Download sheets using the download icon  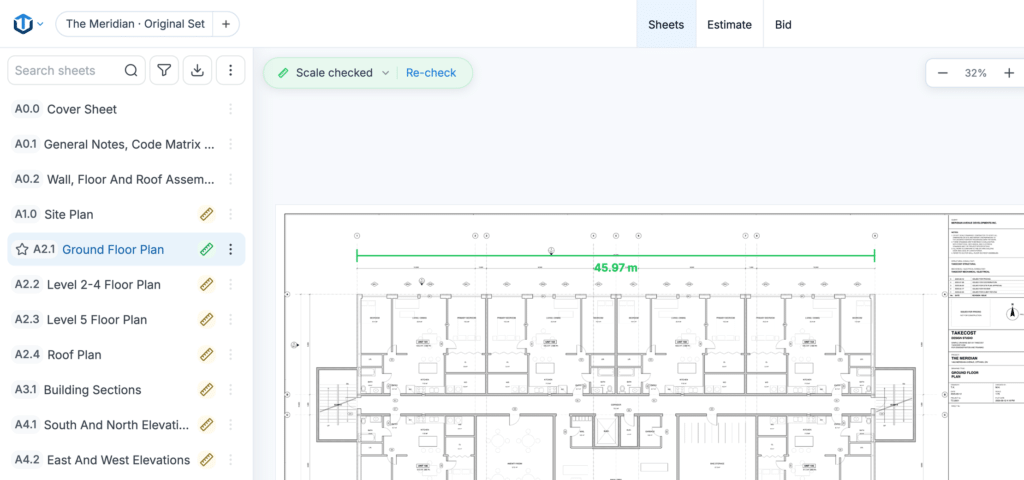197,71
